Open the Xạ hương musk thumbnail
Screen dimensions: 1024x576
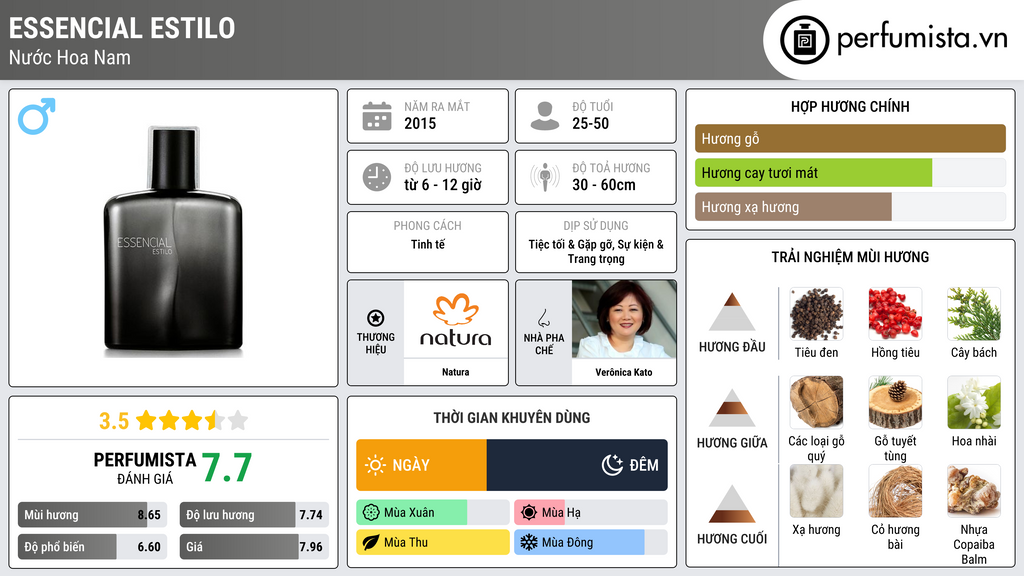pos(816,491)
